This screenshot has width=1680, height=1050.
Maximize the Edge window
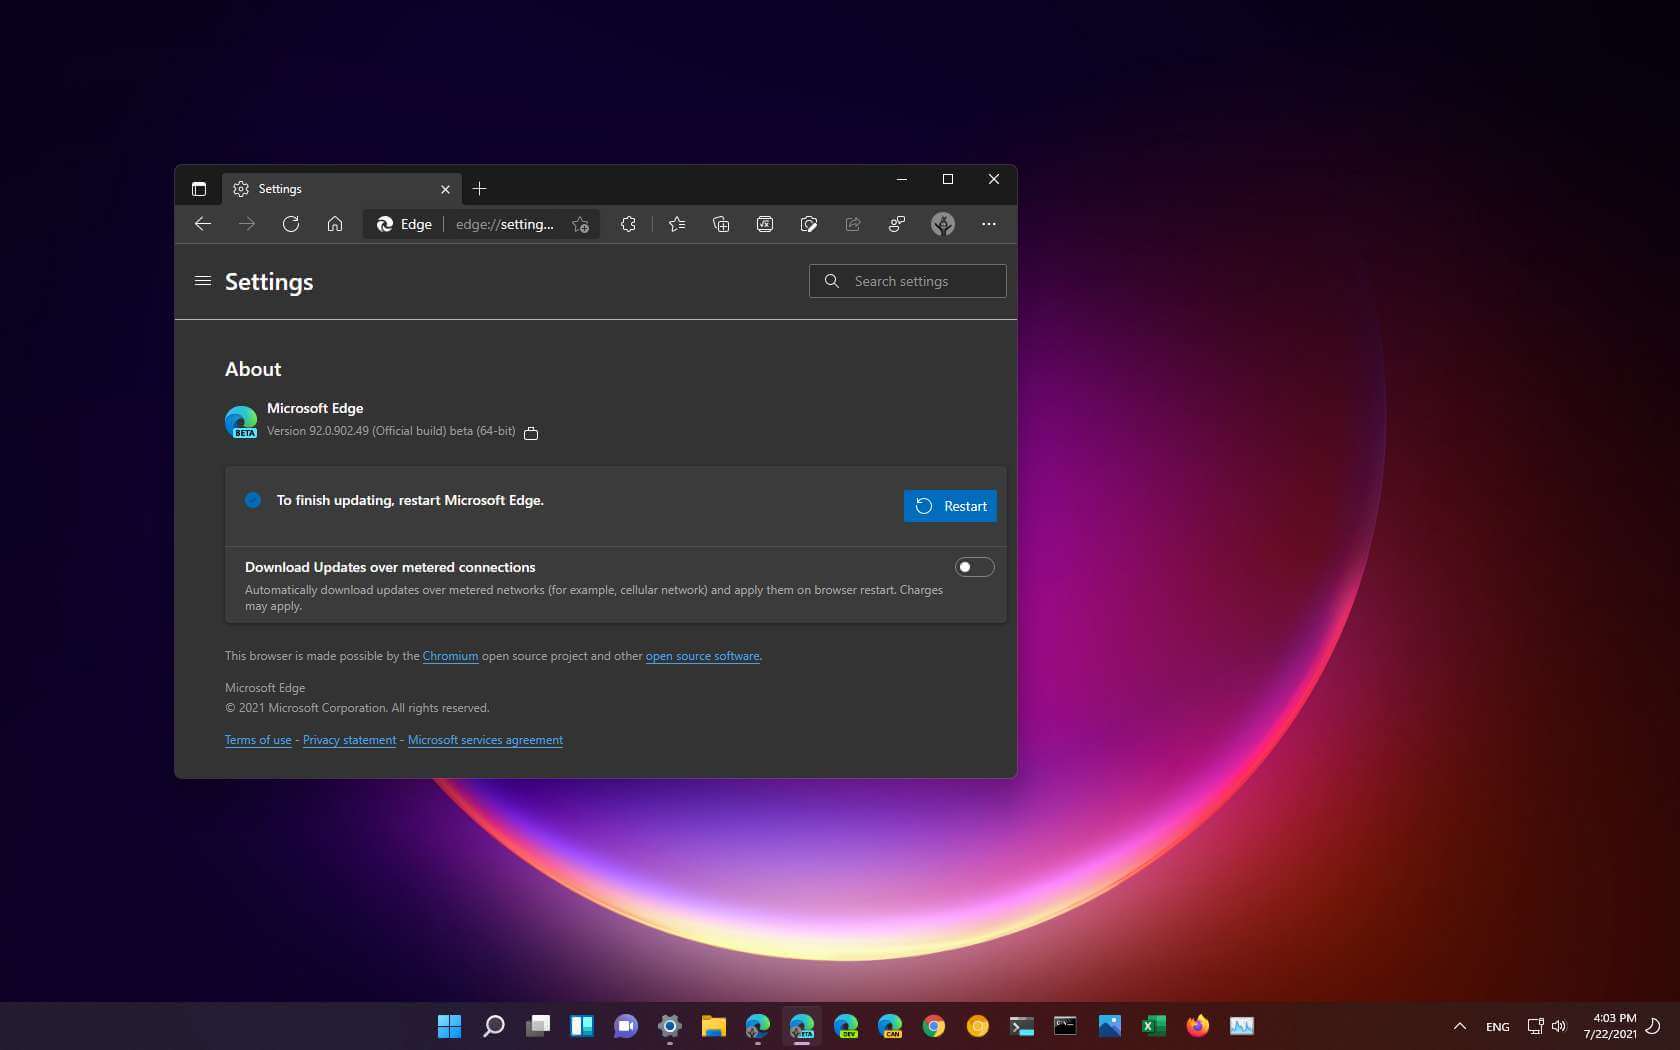coord(948,179)
